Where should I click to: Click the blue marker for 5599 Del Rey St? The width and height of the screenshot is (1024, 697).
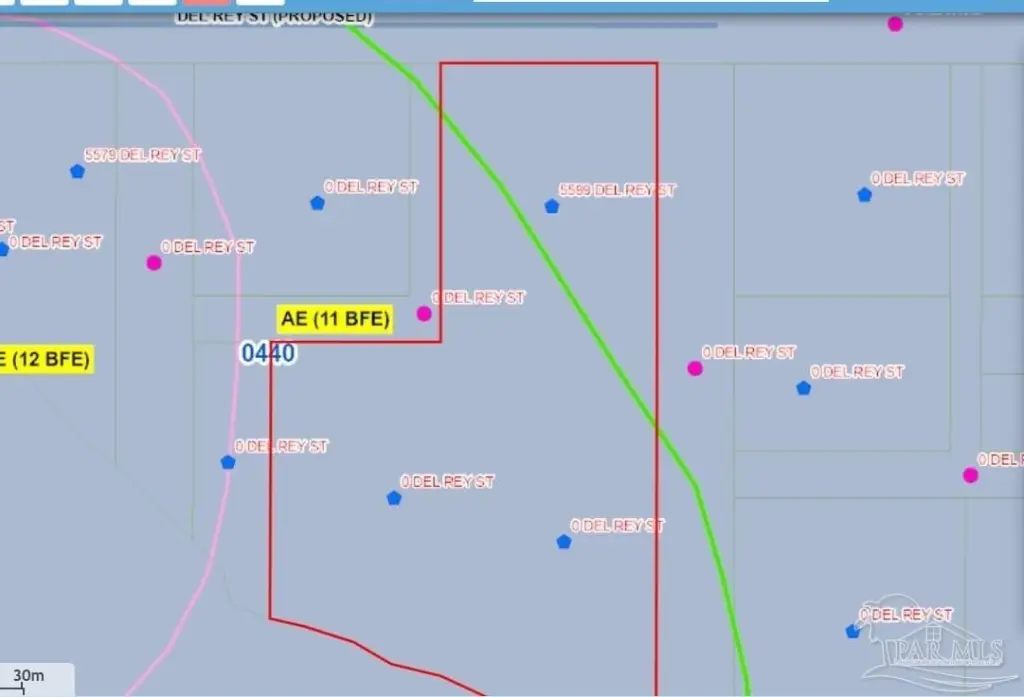551,206
